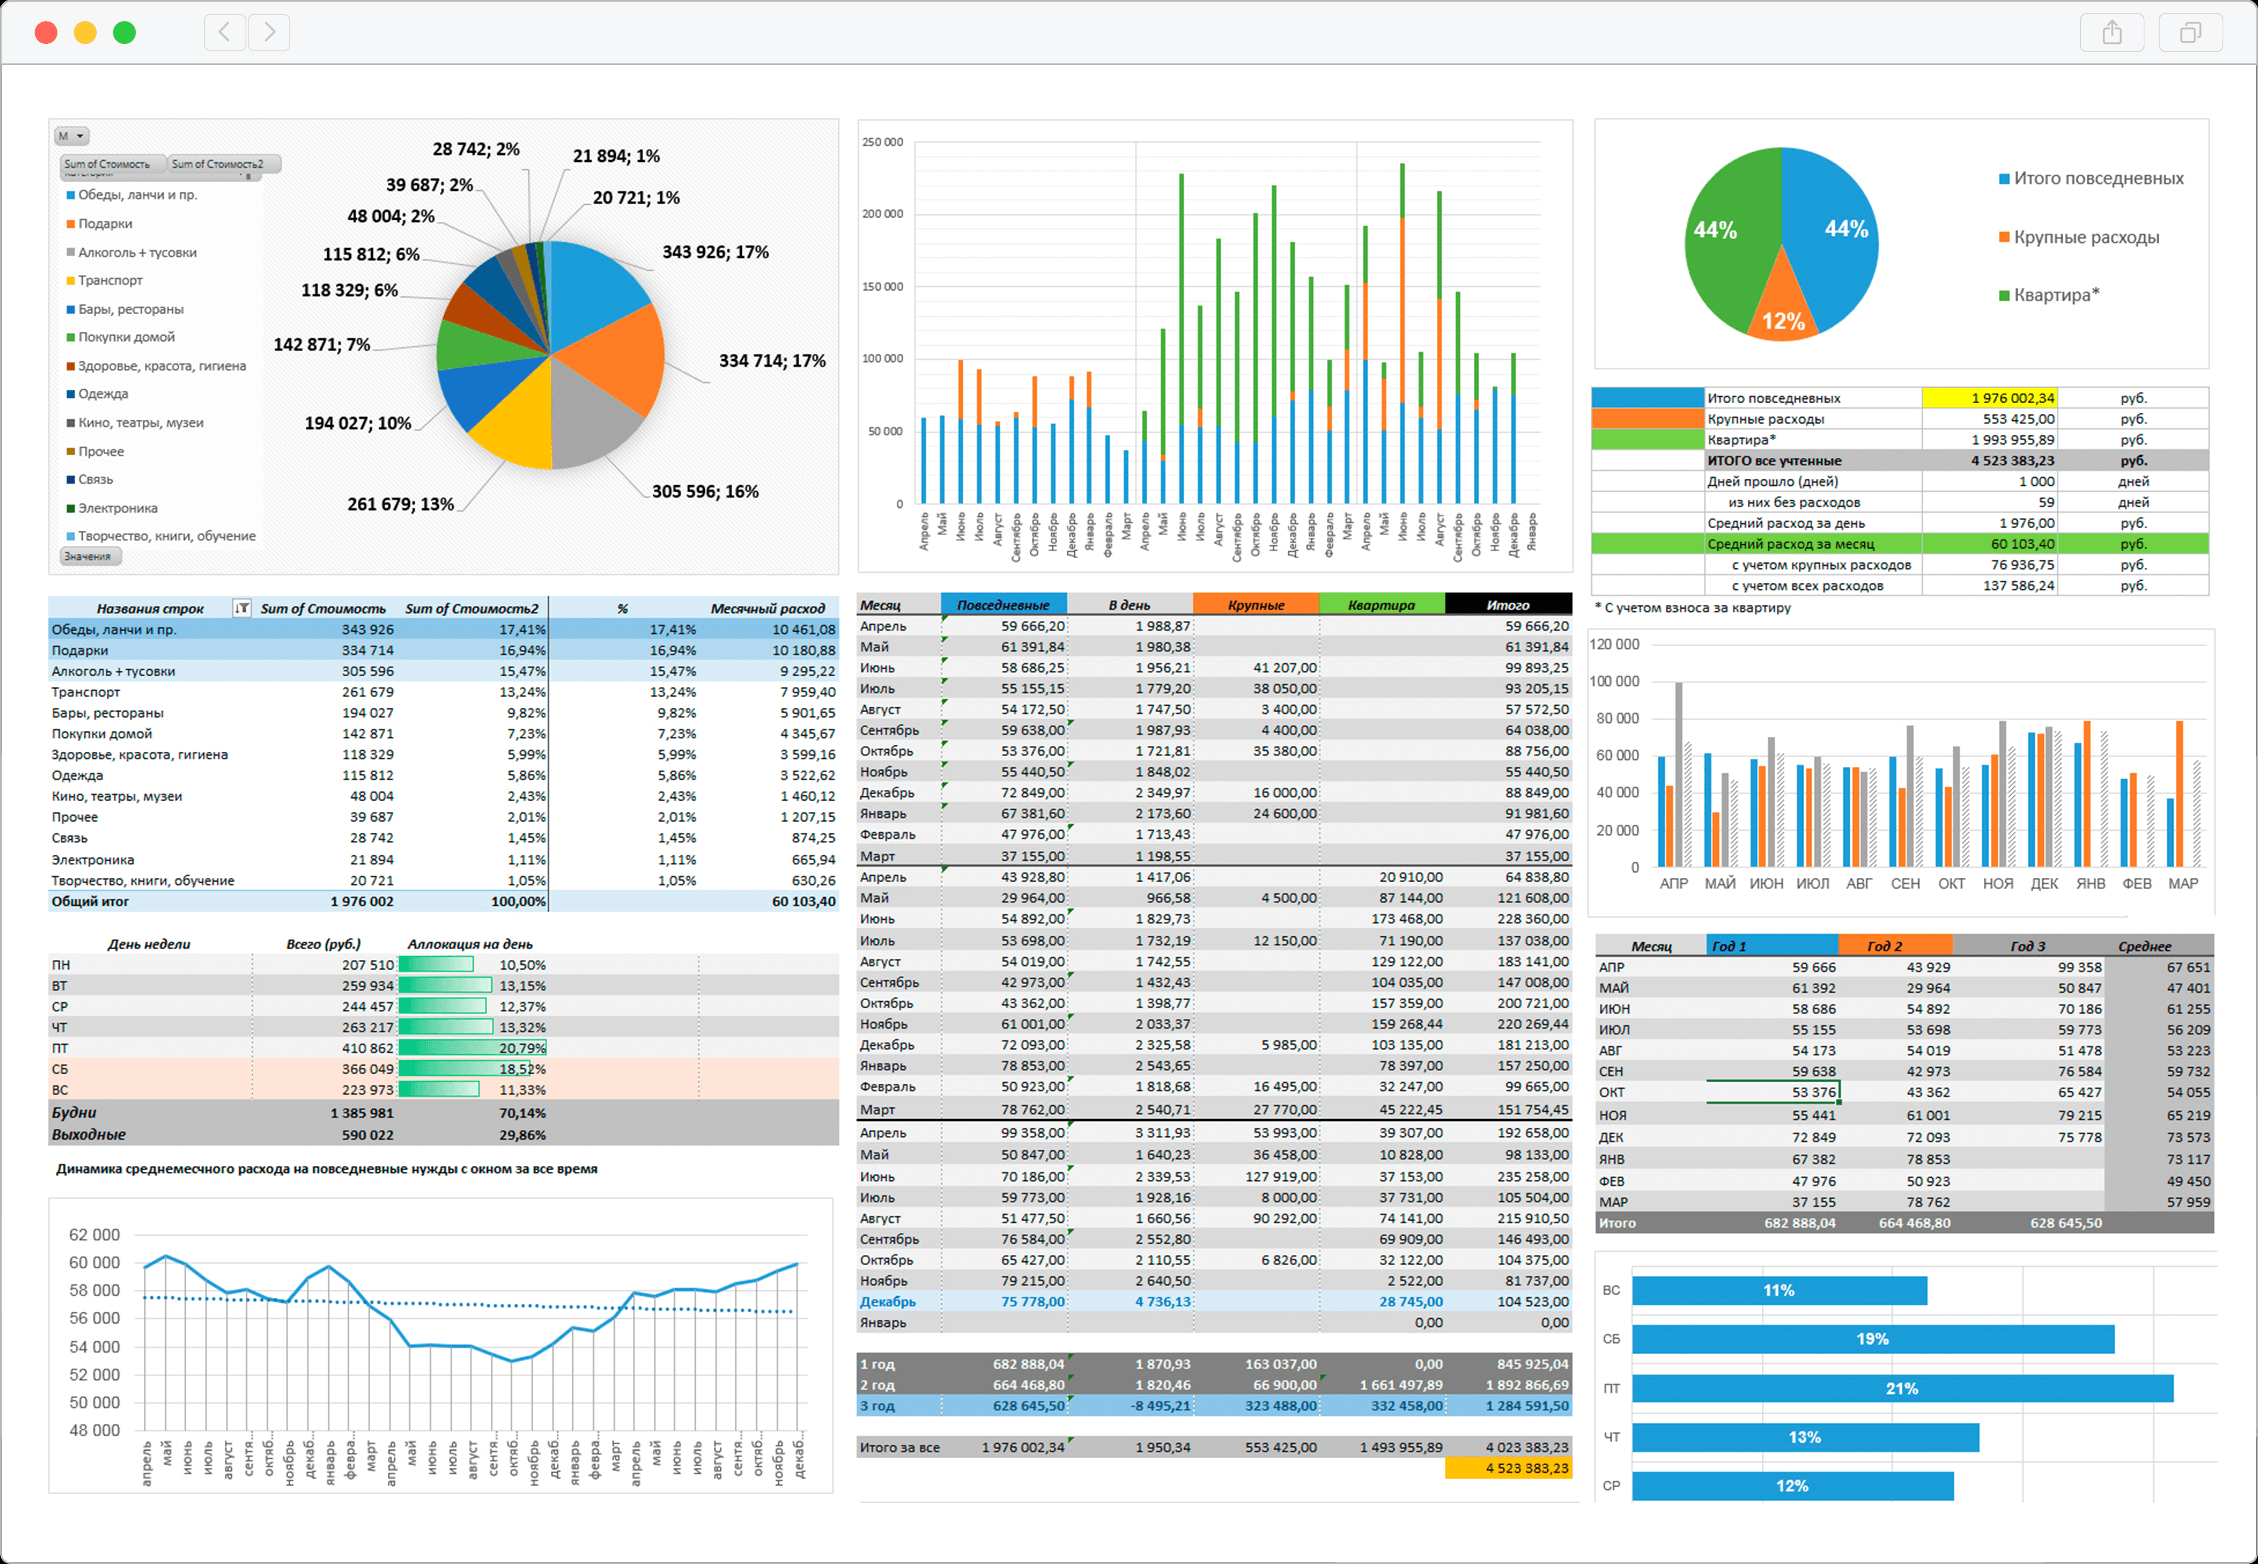Select the Год 2 column header
Viewport: 2258px width, 1564px height.
[1894, 945]
